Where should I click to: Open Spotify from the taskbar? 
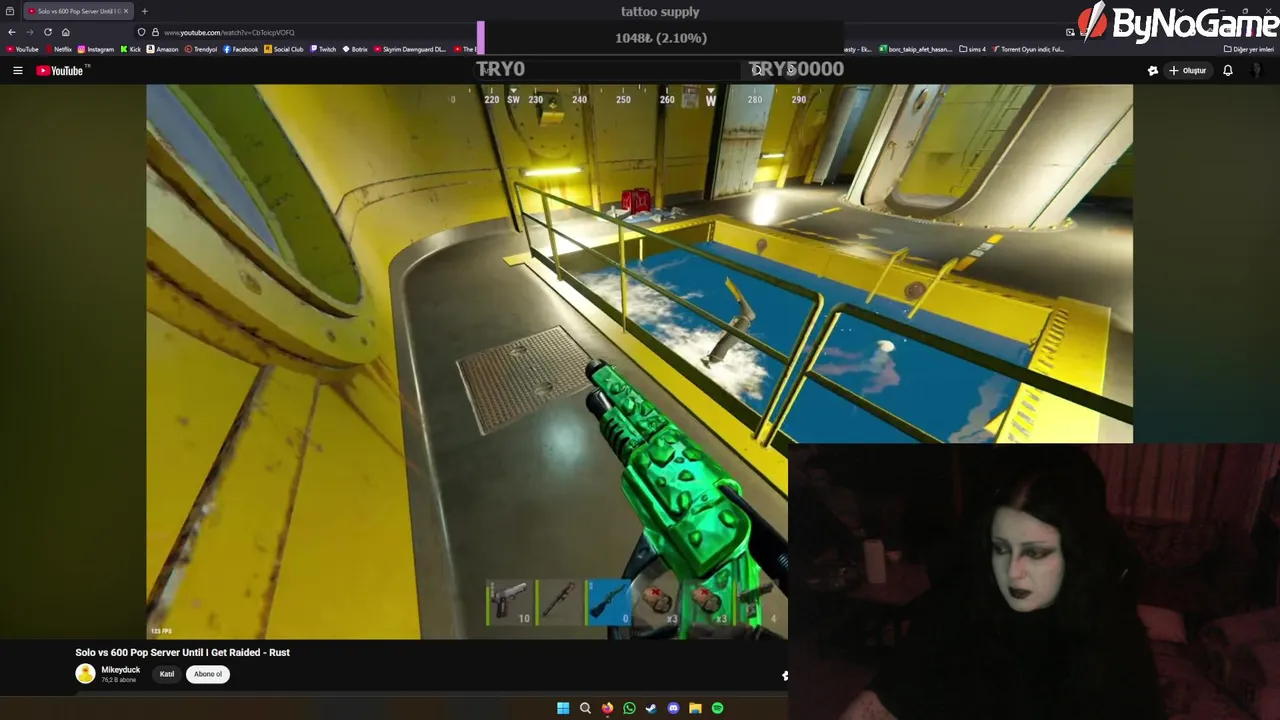pos(717,708)
